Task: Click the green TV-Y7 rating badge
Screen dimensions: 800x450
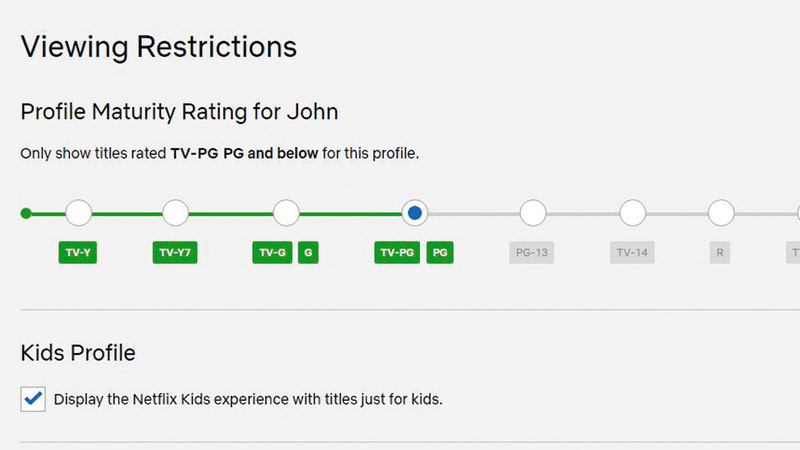Action: (175, 253)
